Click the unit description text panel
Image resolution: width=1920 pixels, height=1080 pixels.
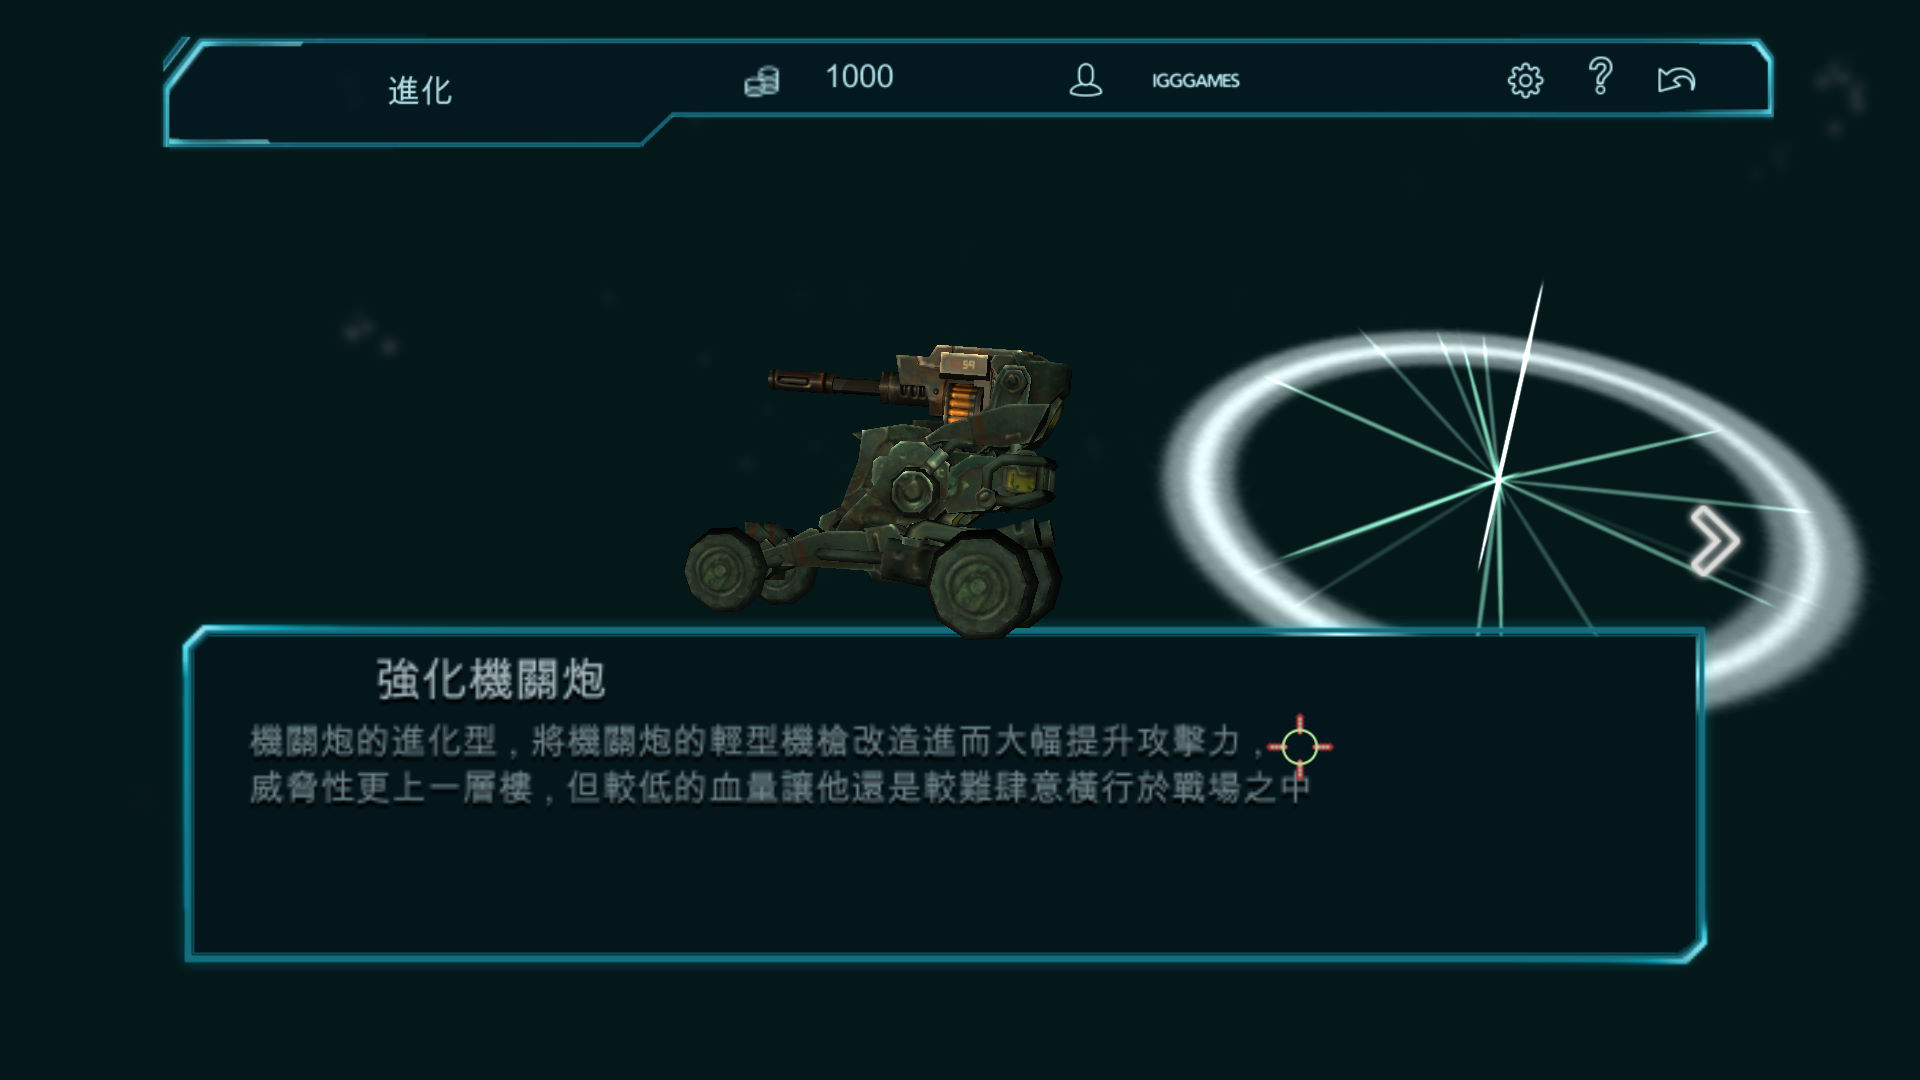(944, 794)
